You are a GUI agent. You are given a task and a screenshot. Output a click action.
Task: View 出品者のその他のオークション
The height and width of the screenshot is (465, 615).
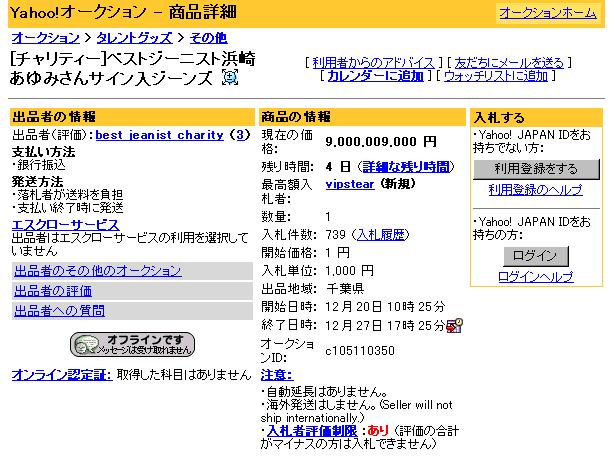coord(98,271)
